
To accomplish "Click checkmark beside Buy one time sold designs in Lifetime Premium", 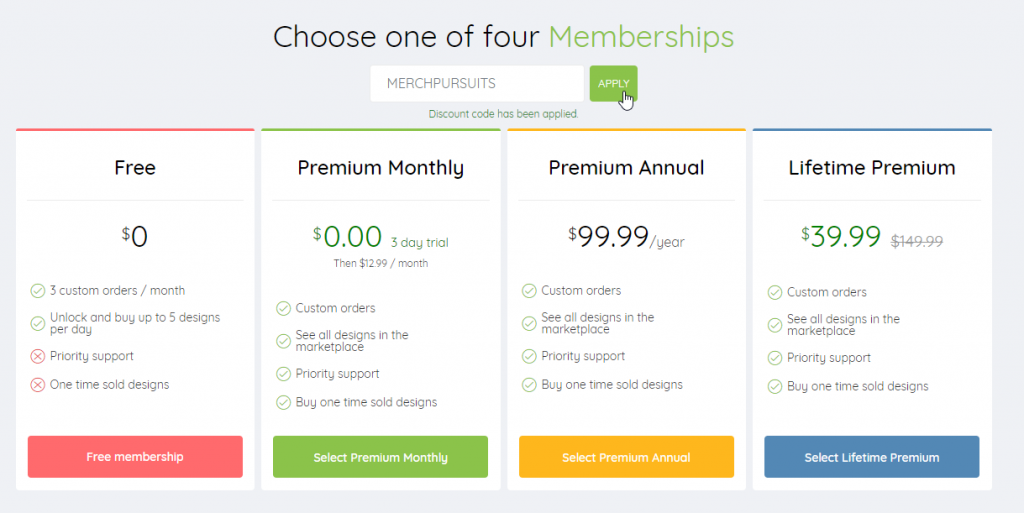I will [x=775, y=386].
